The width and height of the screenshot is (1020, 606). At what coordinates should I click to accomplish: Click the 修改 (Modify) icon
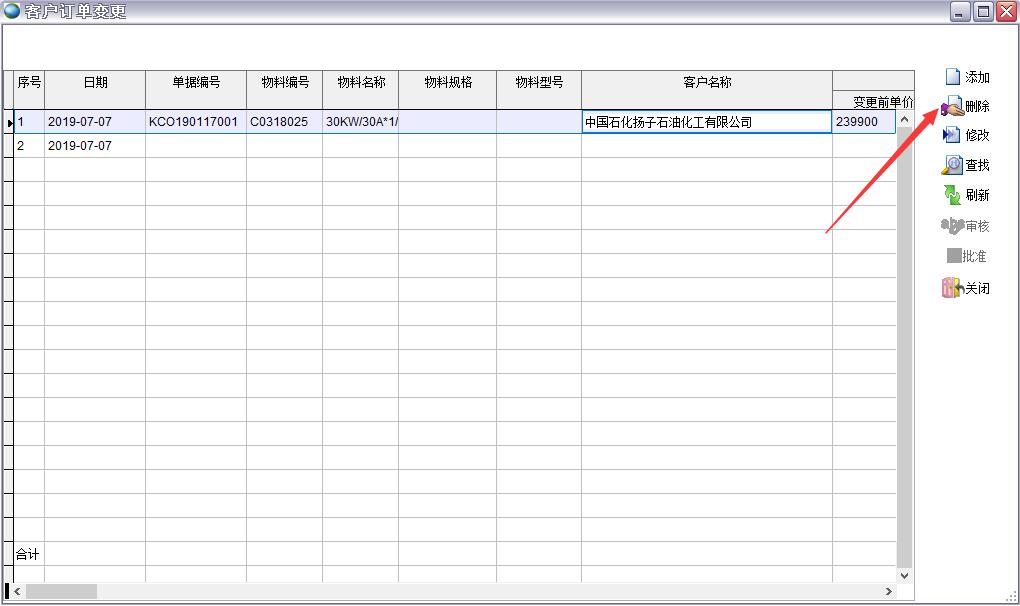[x=952, y=135]
